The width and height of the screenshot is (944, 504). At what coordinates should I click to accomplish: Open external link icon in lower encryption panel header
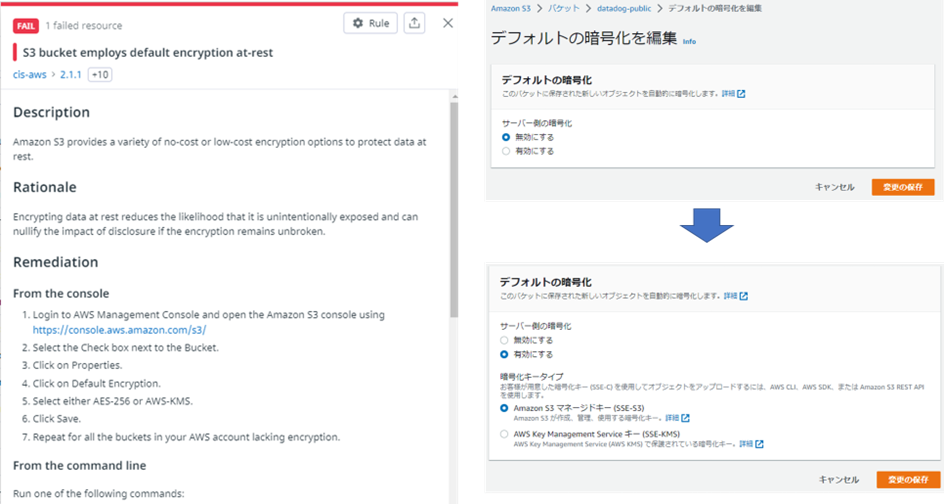click(x=744, y=296)
